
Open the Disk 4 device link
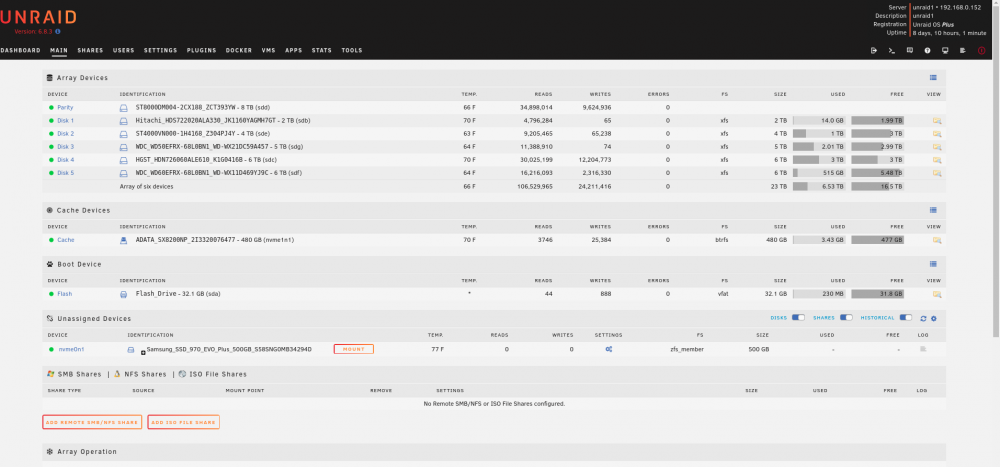[x=66, y=160]
